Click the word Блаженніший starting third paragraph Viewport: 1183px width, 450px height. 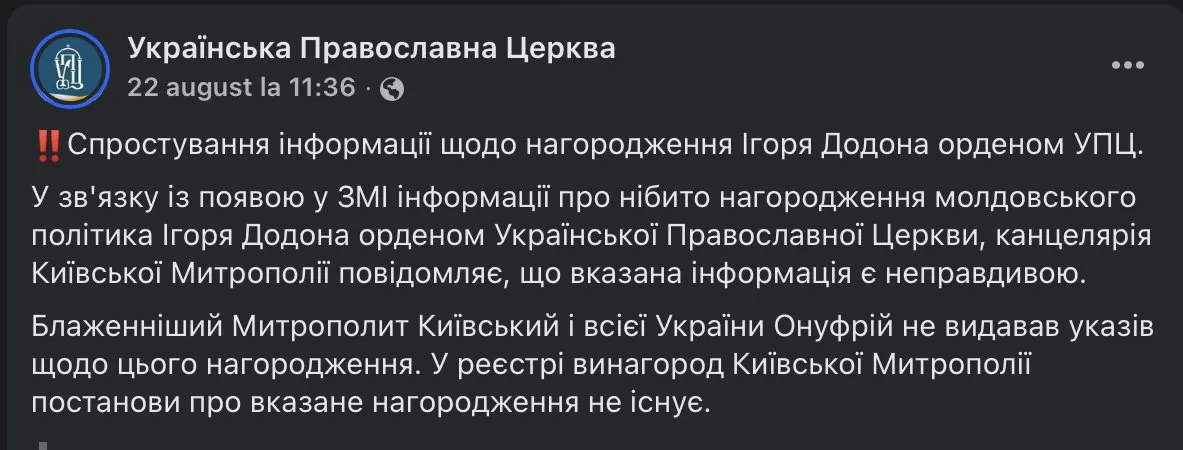128,328
